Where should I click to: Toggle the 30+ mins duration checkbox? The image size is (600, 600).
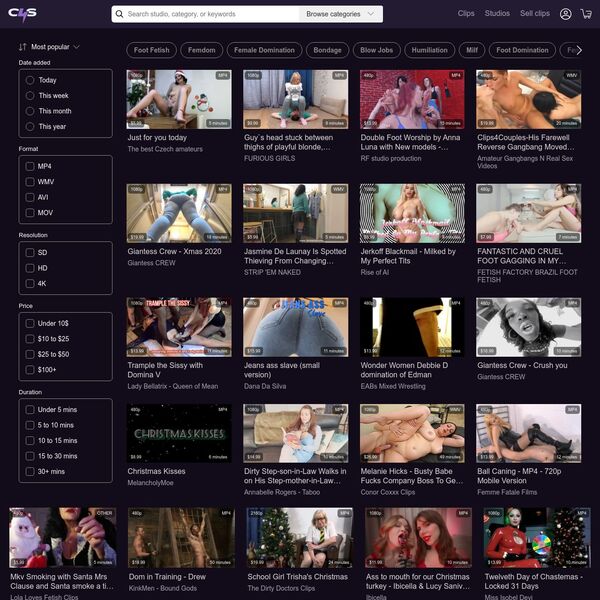click(30, 471)
